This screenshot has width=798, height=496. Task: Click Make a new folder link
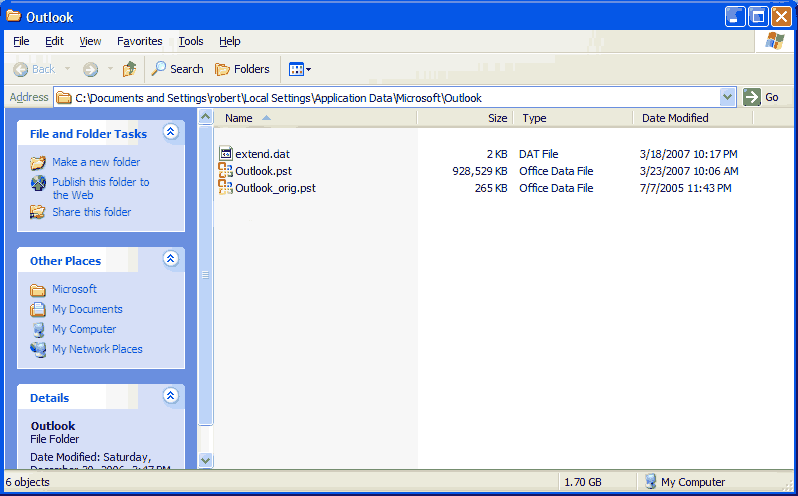[x=96, y=162]
